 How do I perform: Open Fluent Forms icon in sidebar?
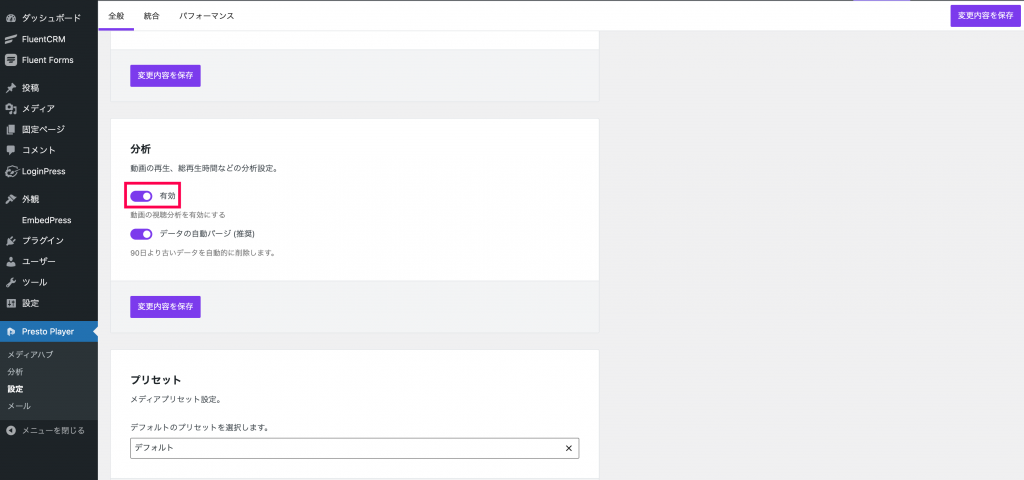click(x=10, y=60)
